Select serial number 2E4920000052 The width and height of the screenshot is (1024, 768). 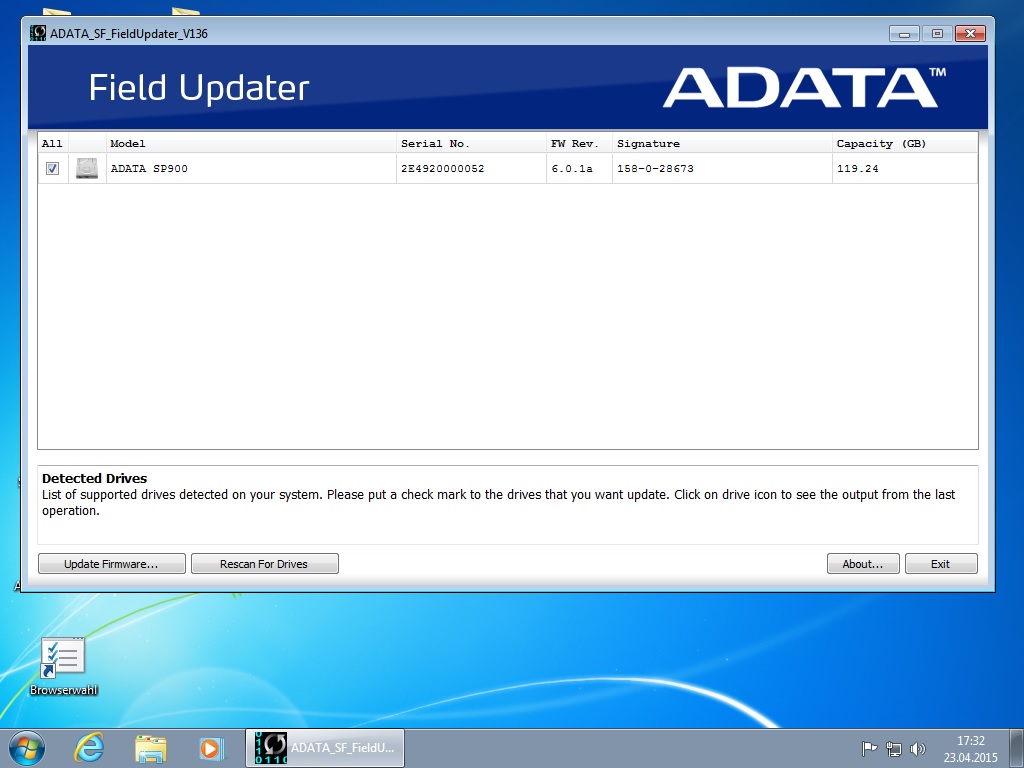tap(472, 168)
